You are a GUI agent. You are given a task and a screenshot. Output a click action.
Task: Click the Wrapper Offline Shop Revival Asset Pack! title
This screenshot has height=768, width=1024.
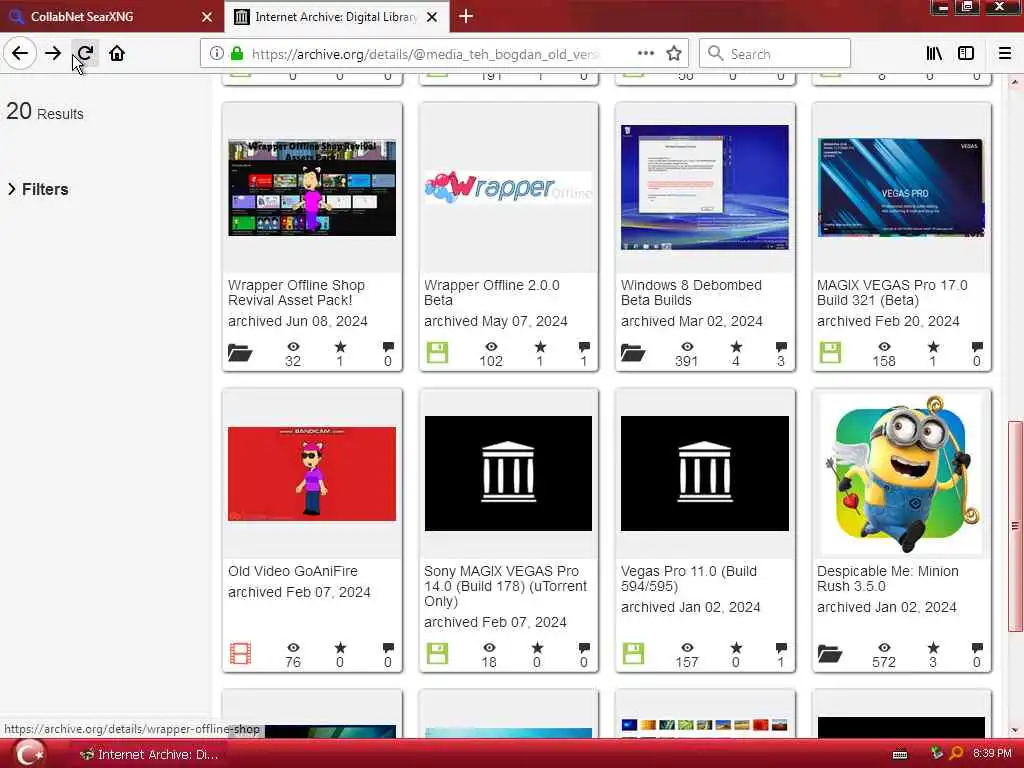tap(296, 293)
